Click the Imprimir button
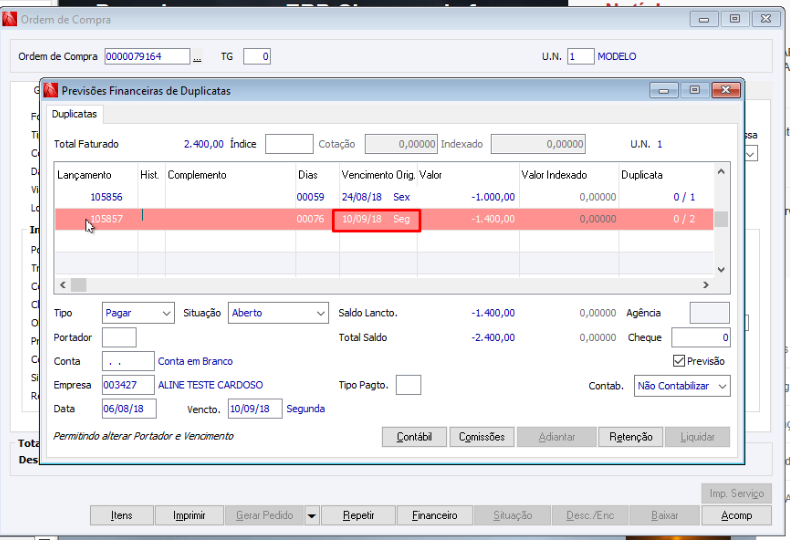790x540 pixels. pos(189,515)
